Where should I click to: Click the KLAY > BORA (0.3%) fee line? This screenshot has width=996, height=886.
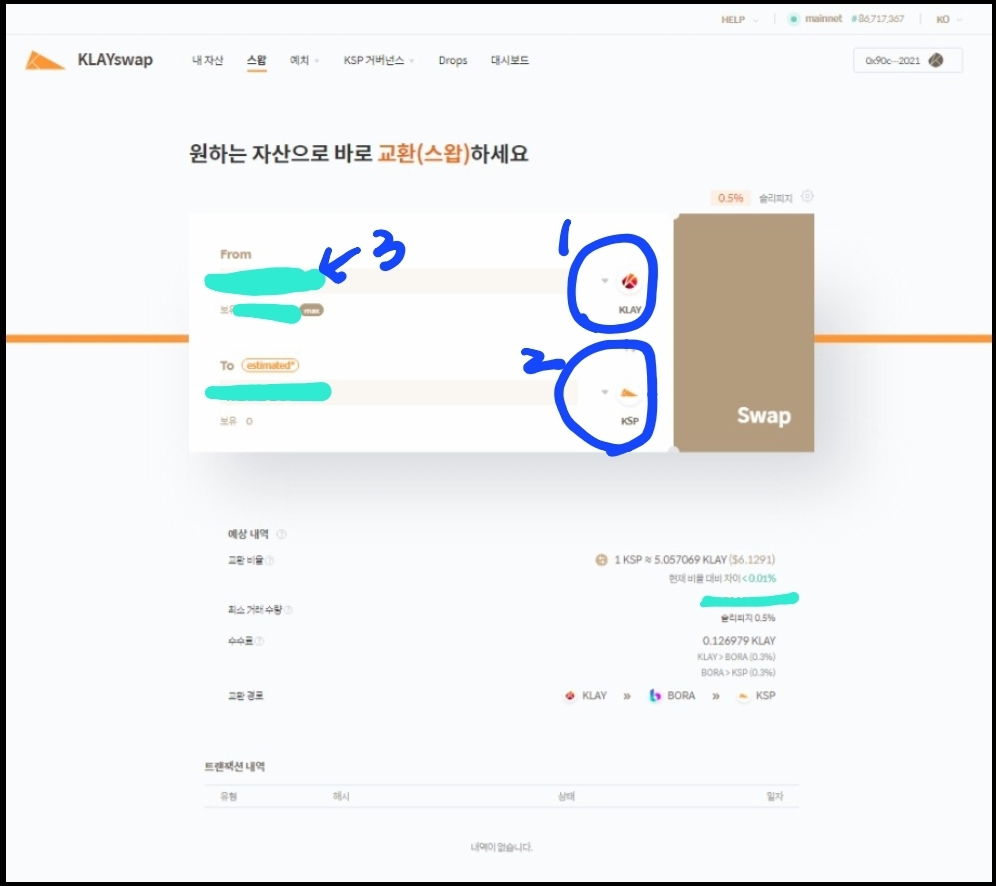tap(736, 657)
